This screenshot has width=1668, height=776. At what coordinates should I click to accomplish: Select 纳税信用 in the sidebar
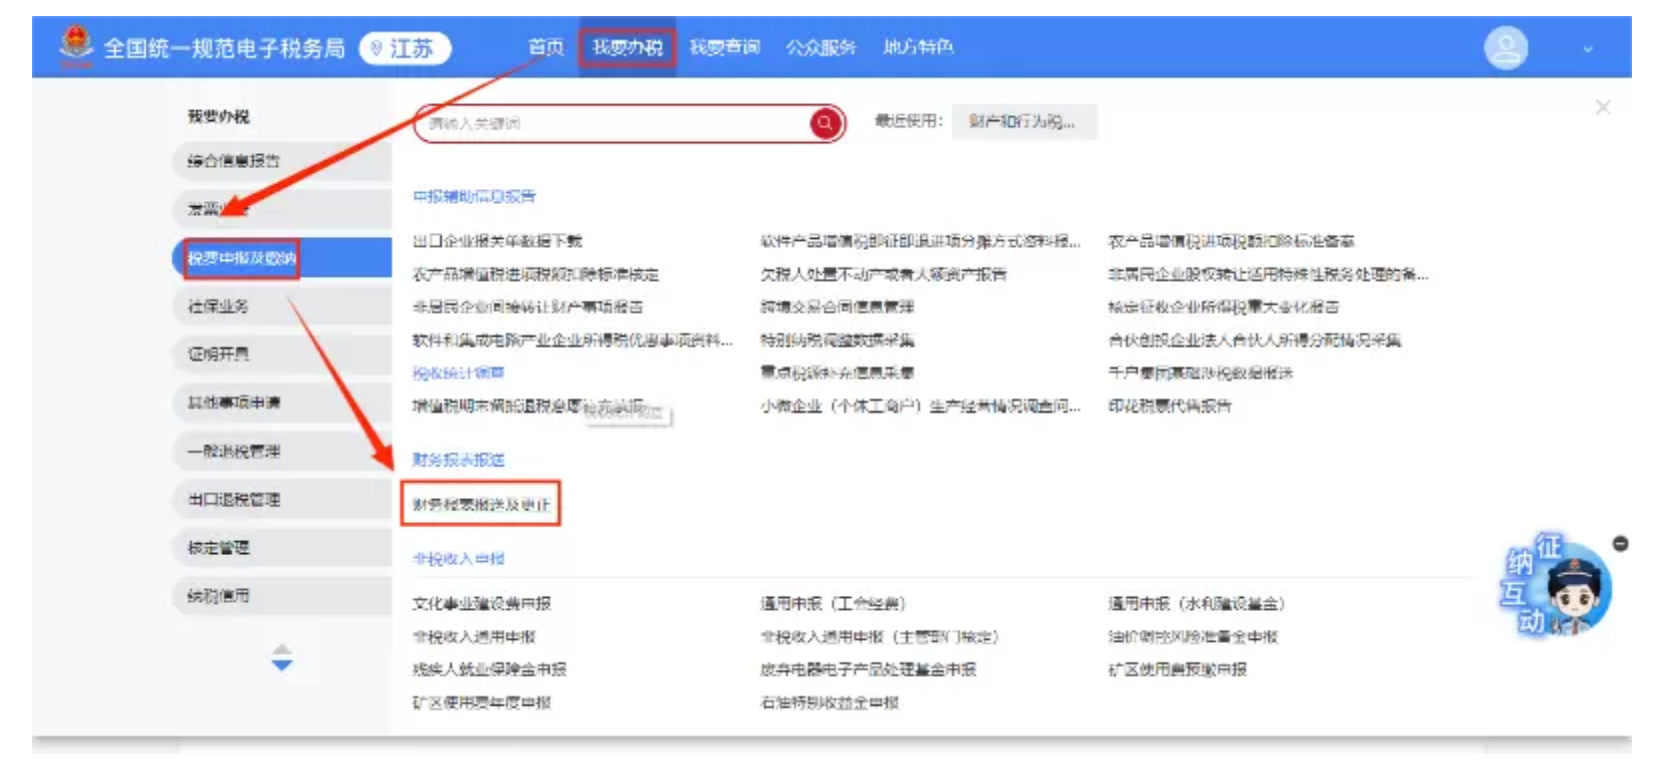[x=281, y=595]
